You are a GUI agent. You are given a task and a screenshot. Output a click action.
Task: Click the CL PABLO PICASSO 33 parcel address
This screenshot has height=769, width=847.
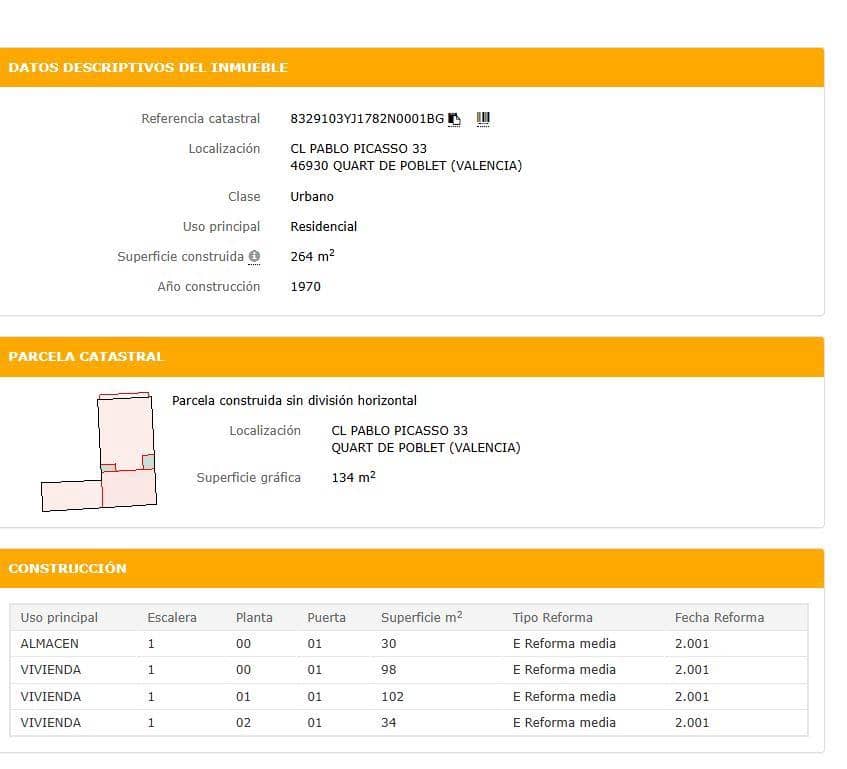(399, 431)
